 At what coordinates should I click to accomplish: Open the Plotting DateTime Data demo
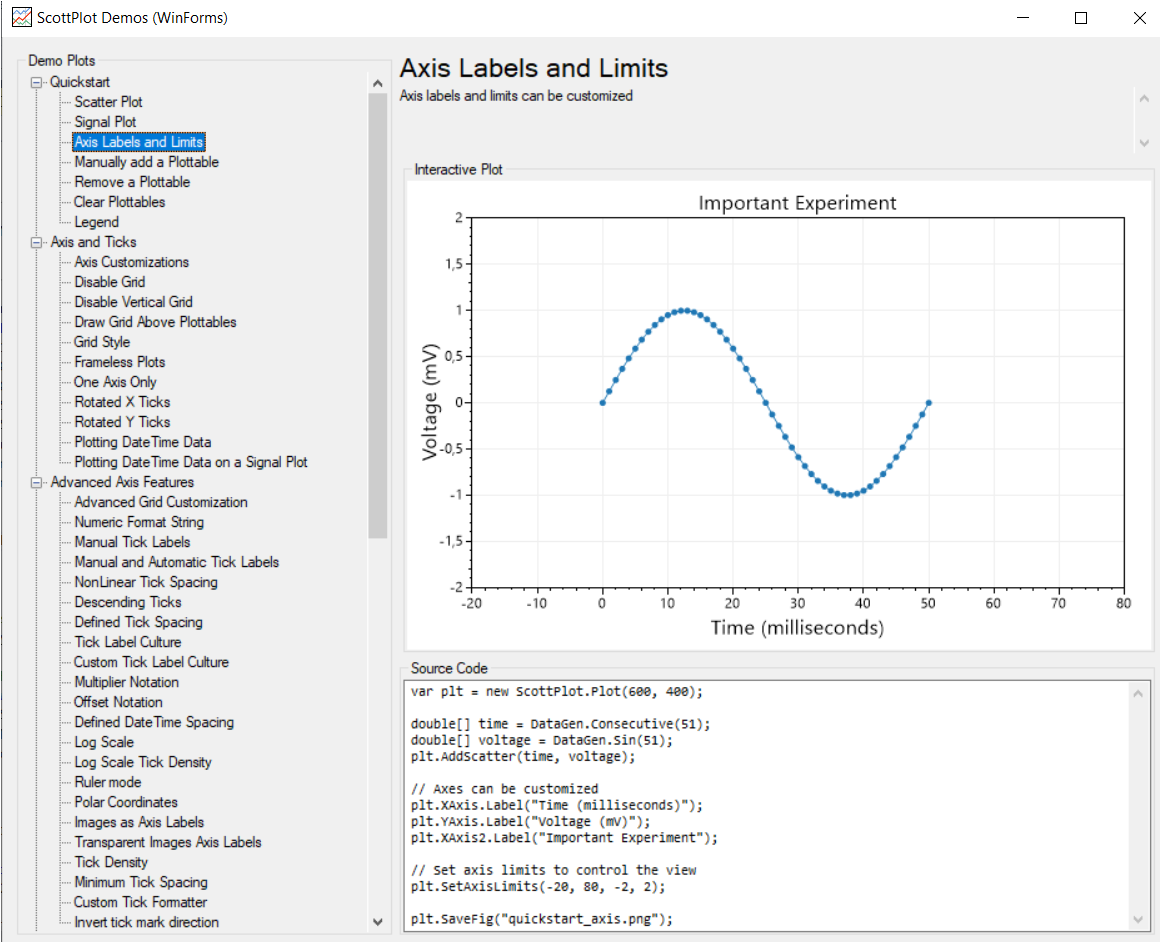[x=143, y=441]
